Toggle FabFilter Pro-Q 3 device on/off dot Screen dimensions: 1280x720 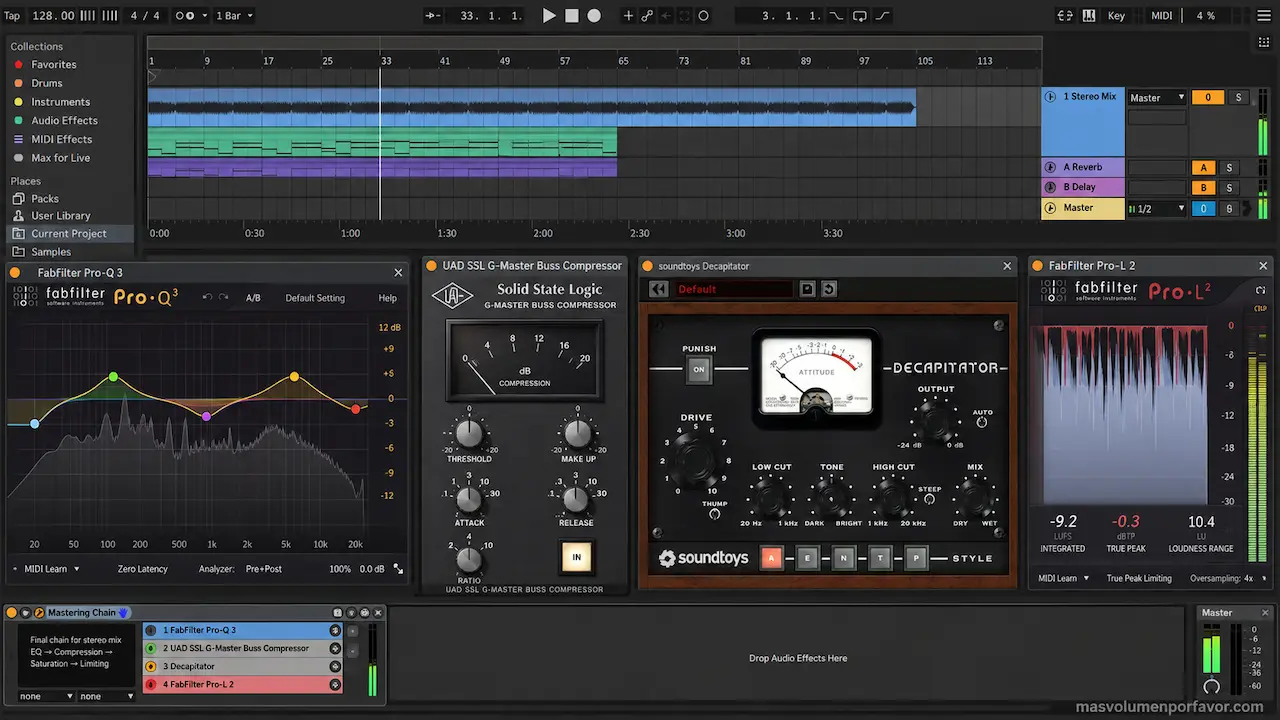click(16, 272)
